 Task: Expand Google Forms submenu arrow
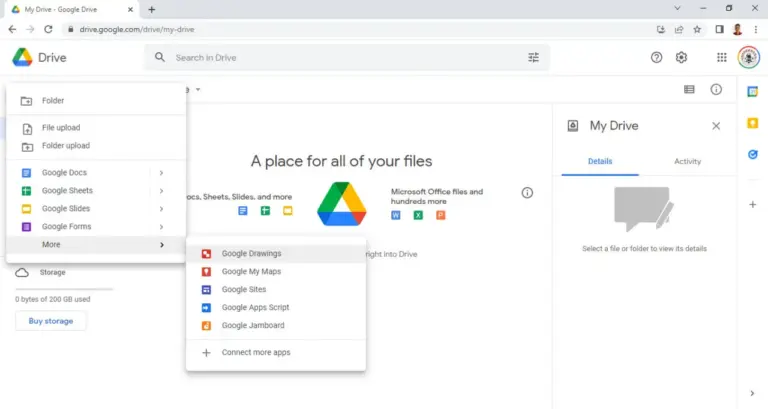tap(161, 227)
